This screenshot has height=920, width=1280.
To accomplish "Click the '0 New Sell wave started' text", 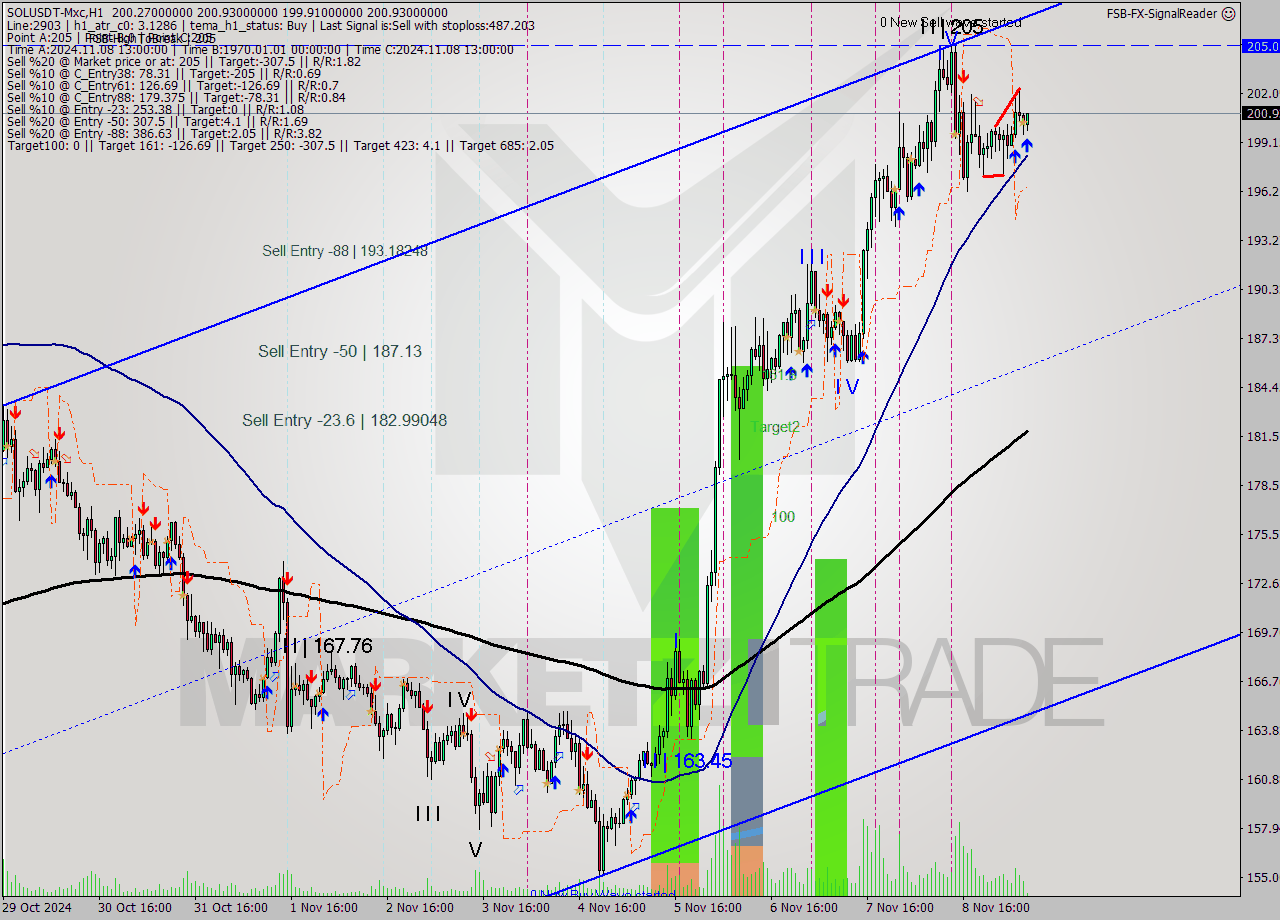I will point(951,22).
